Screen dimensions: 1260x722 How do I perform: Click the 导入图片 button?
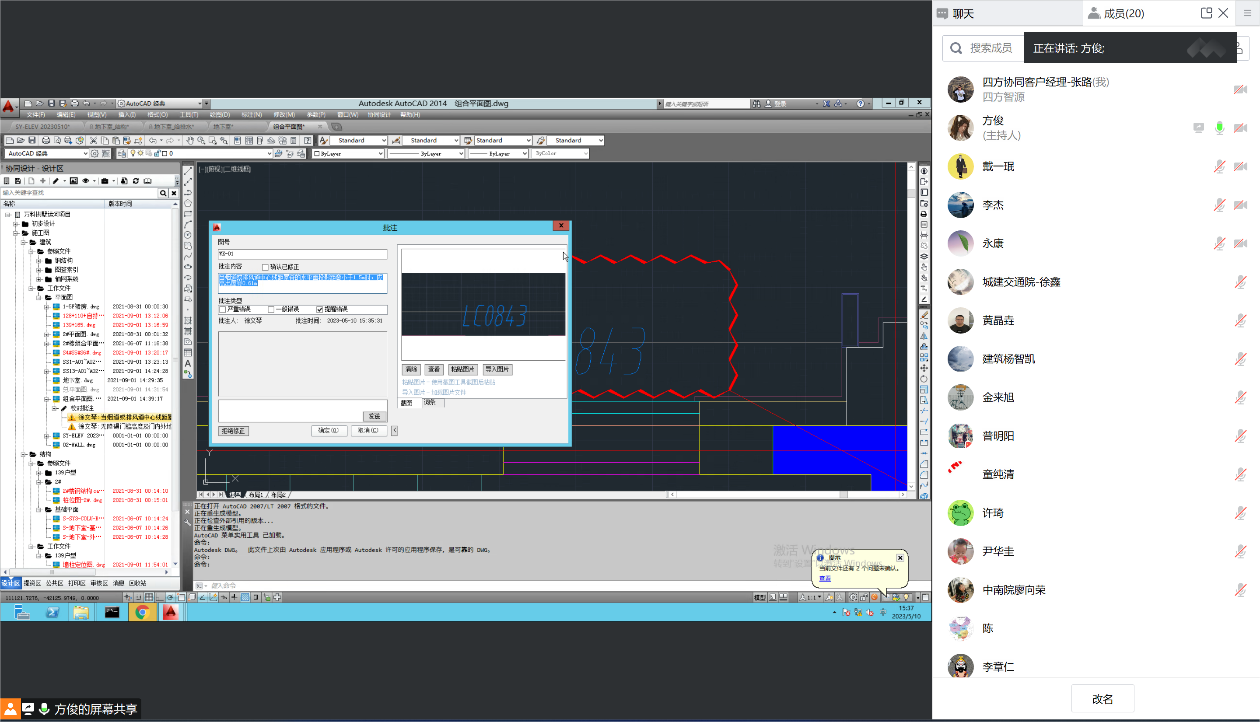point(497,370)
